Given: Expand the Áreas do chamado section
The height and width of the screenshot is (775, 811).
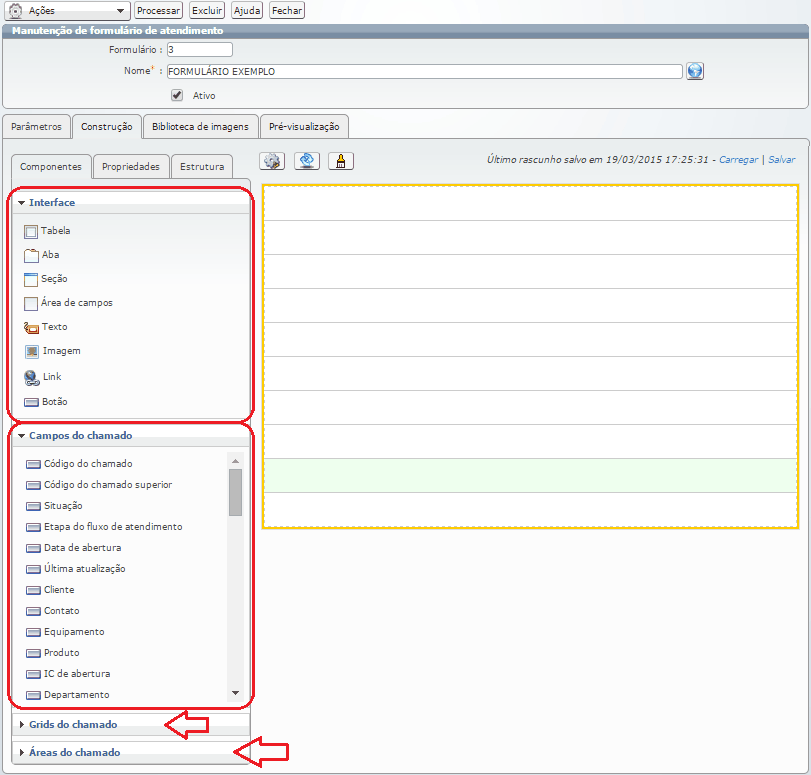Looking at the screenshot, I should pos(74,752).
